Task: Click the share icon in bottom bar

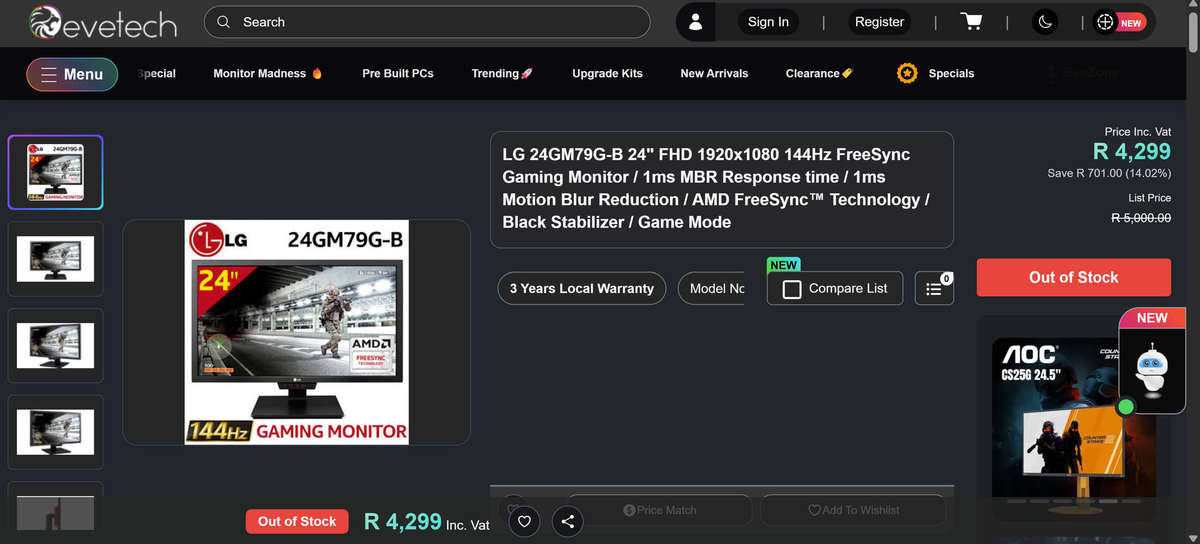Action: pyautogui.click(x=568, y=521)
